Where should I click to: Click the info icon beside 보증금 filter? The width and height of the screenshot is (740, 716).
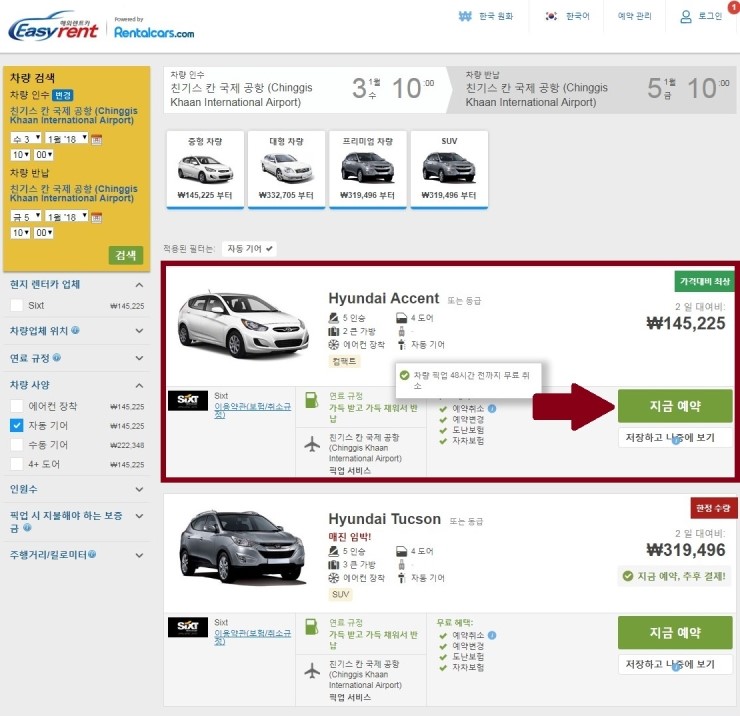click(x=27, y=528)
